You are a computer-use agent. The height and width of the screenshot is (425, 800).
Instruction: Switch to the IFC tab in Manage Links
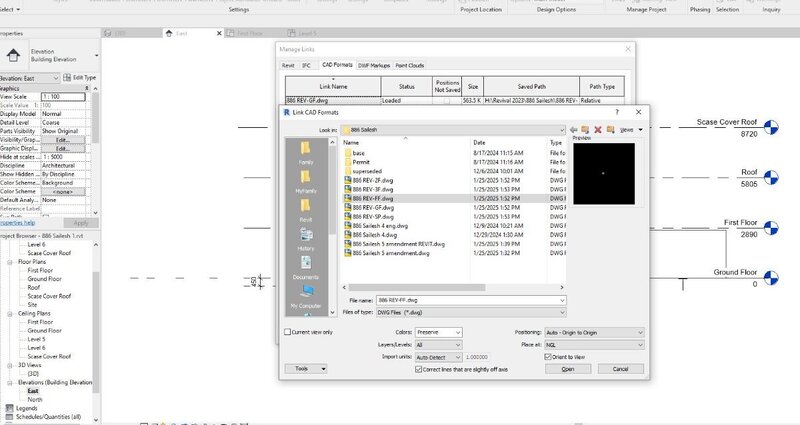coord(307,66)
